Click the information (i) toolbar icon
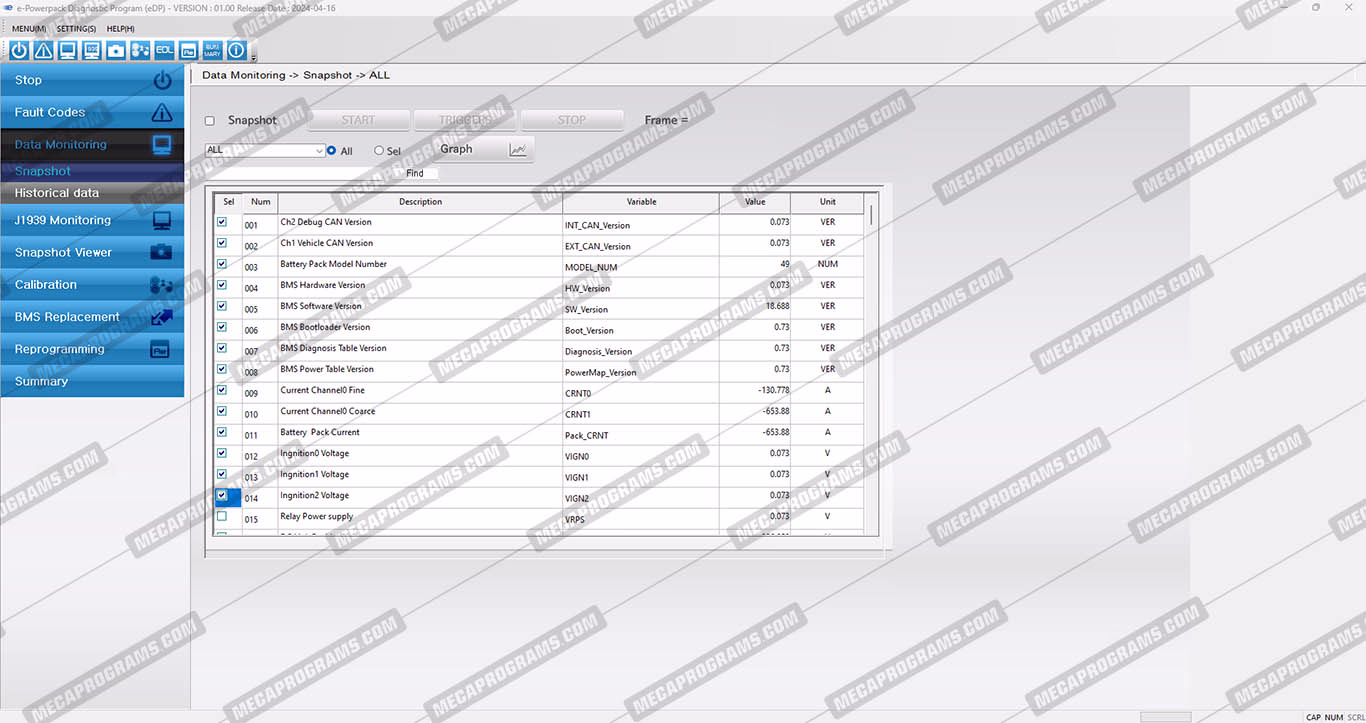 click(x=237, y=50)
